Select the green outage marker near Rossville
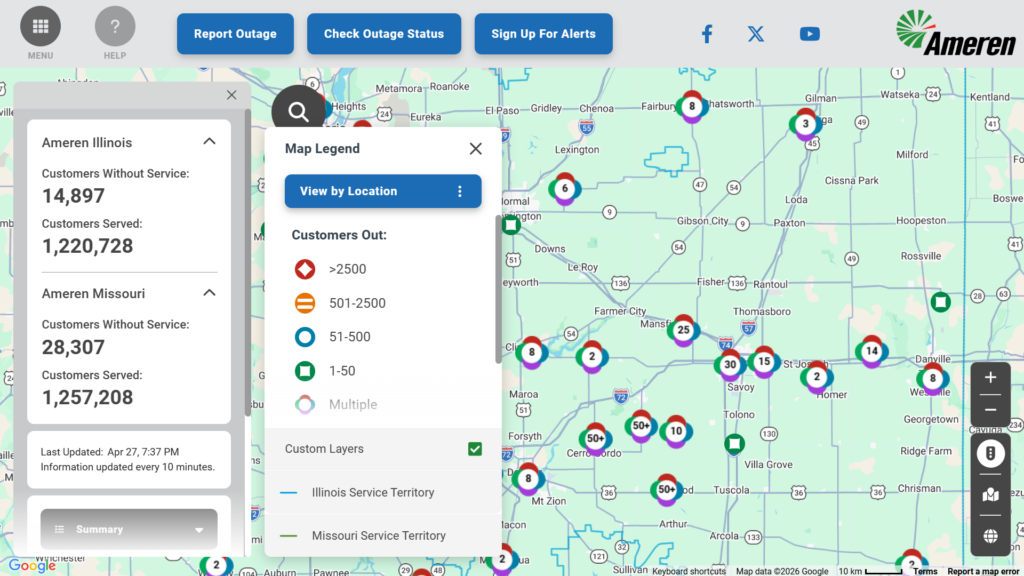The image size is (1024, 576). 940,302
